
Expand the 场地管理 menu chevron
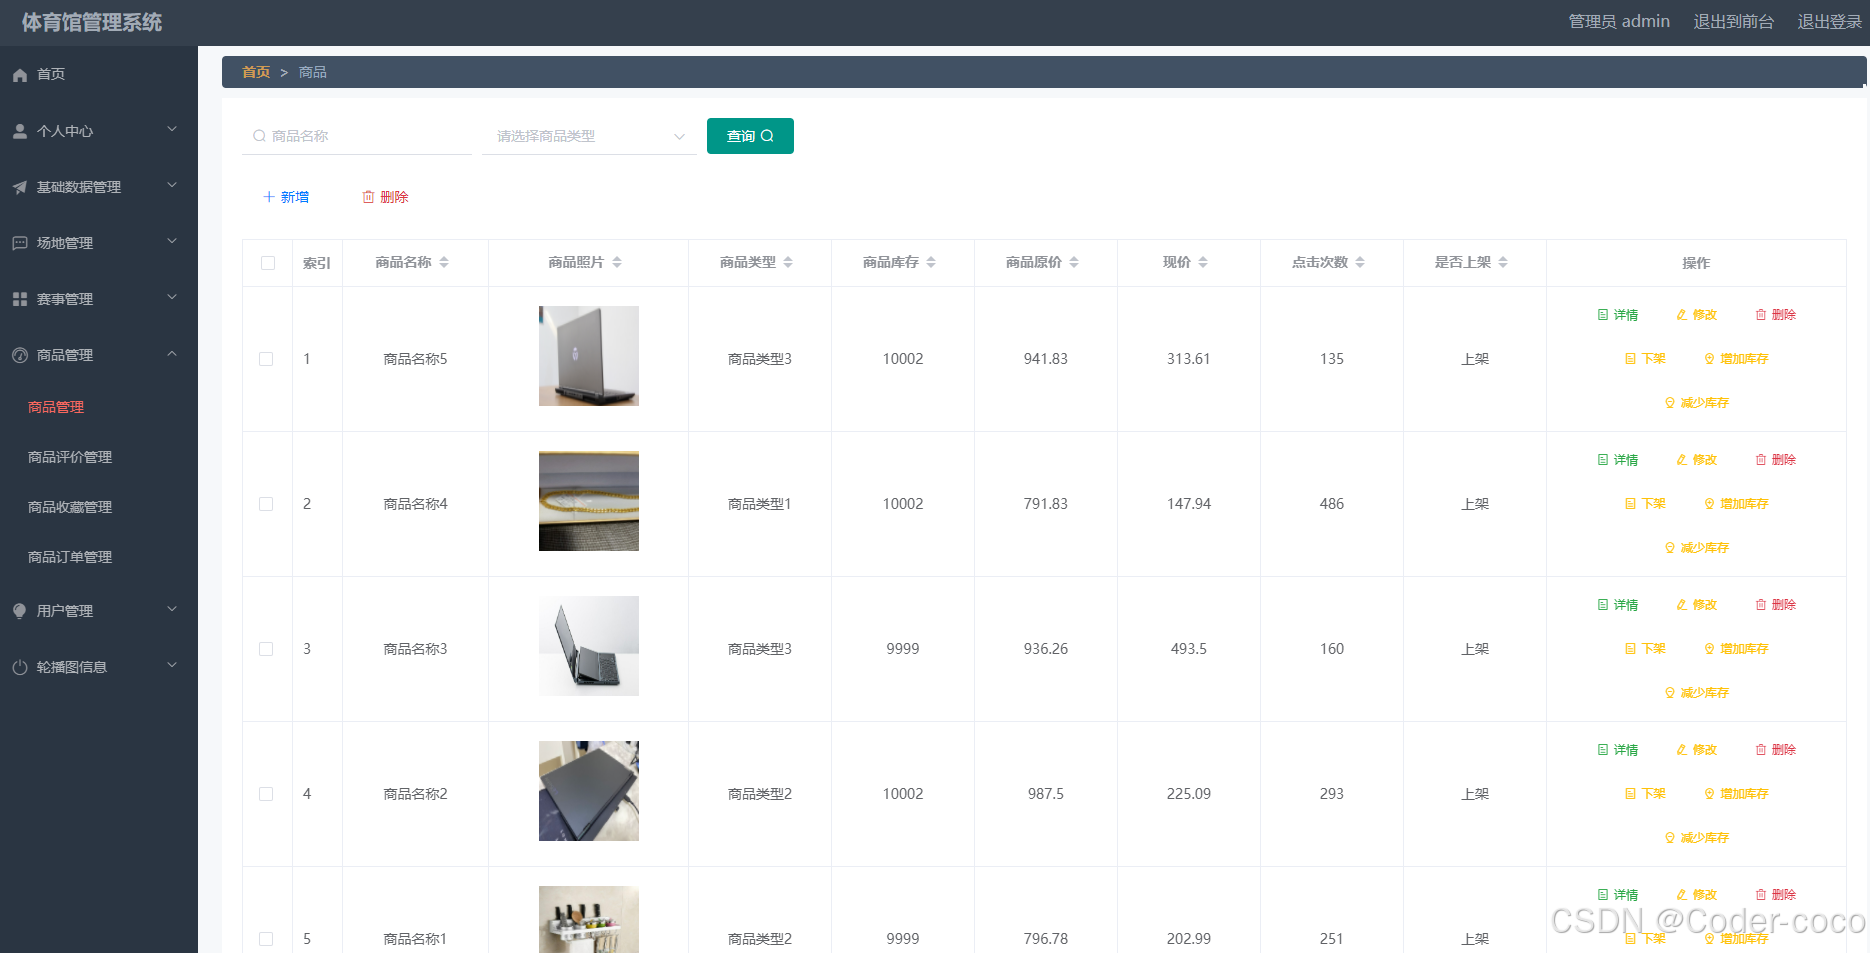click(172, 241)
